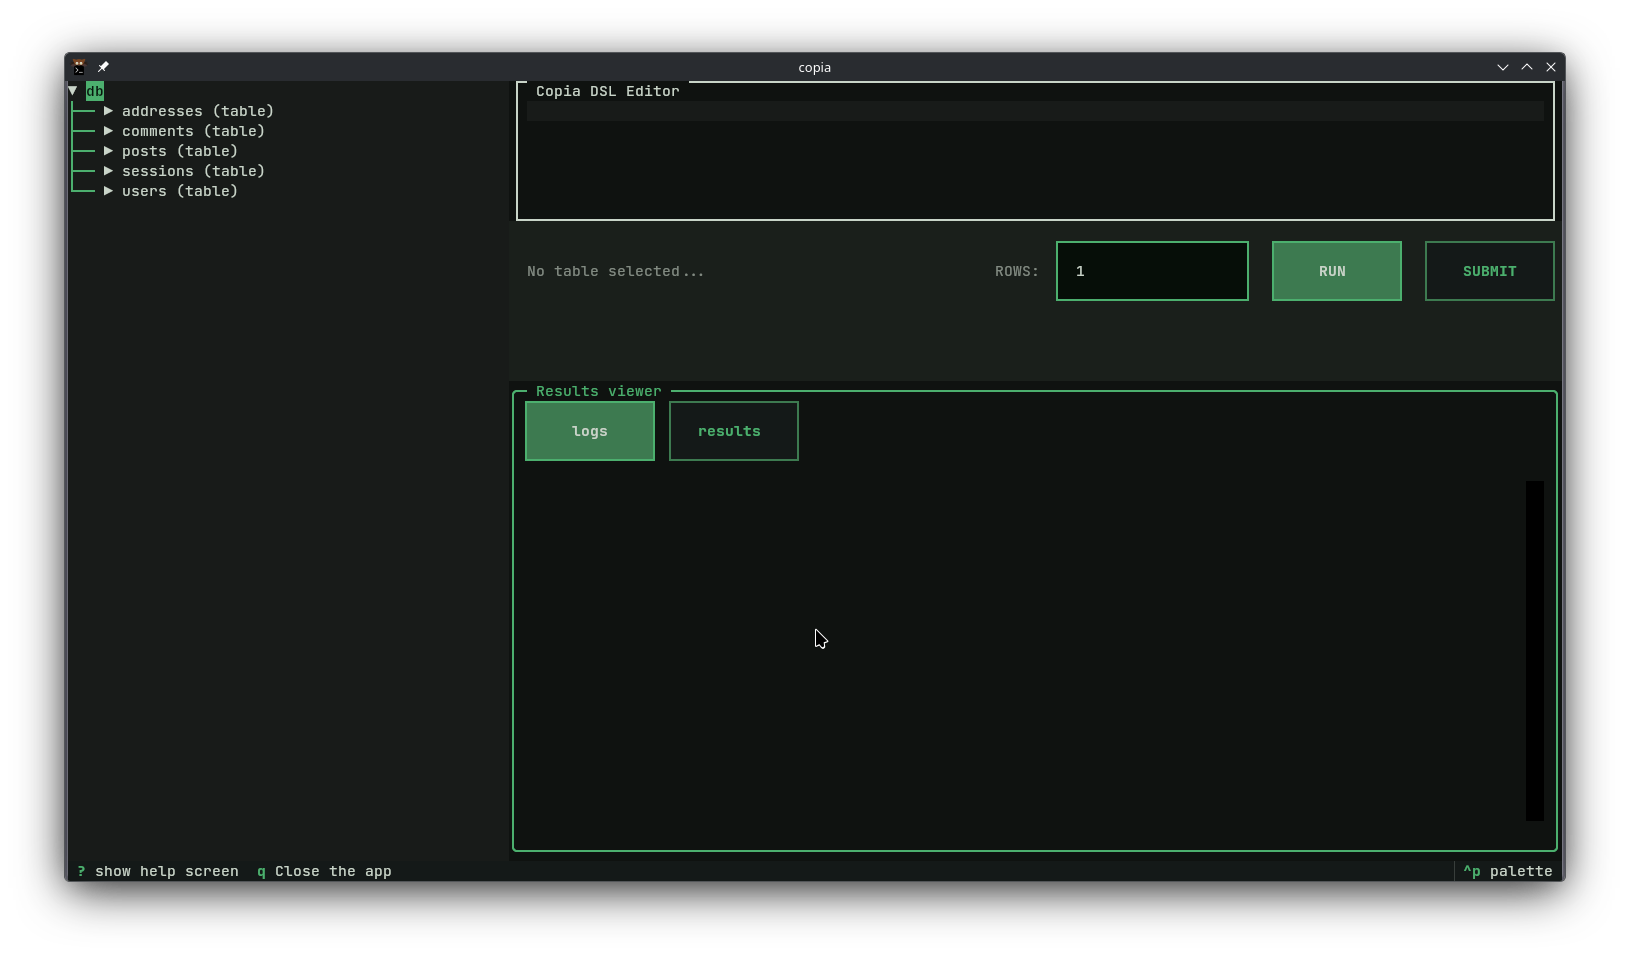Expand the addresses table node
The height and width of the screenshot is (958, 1630).
(x=108, y=111)
